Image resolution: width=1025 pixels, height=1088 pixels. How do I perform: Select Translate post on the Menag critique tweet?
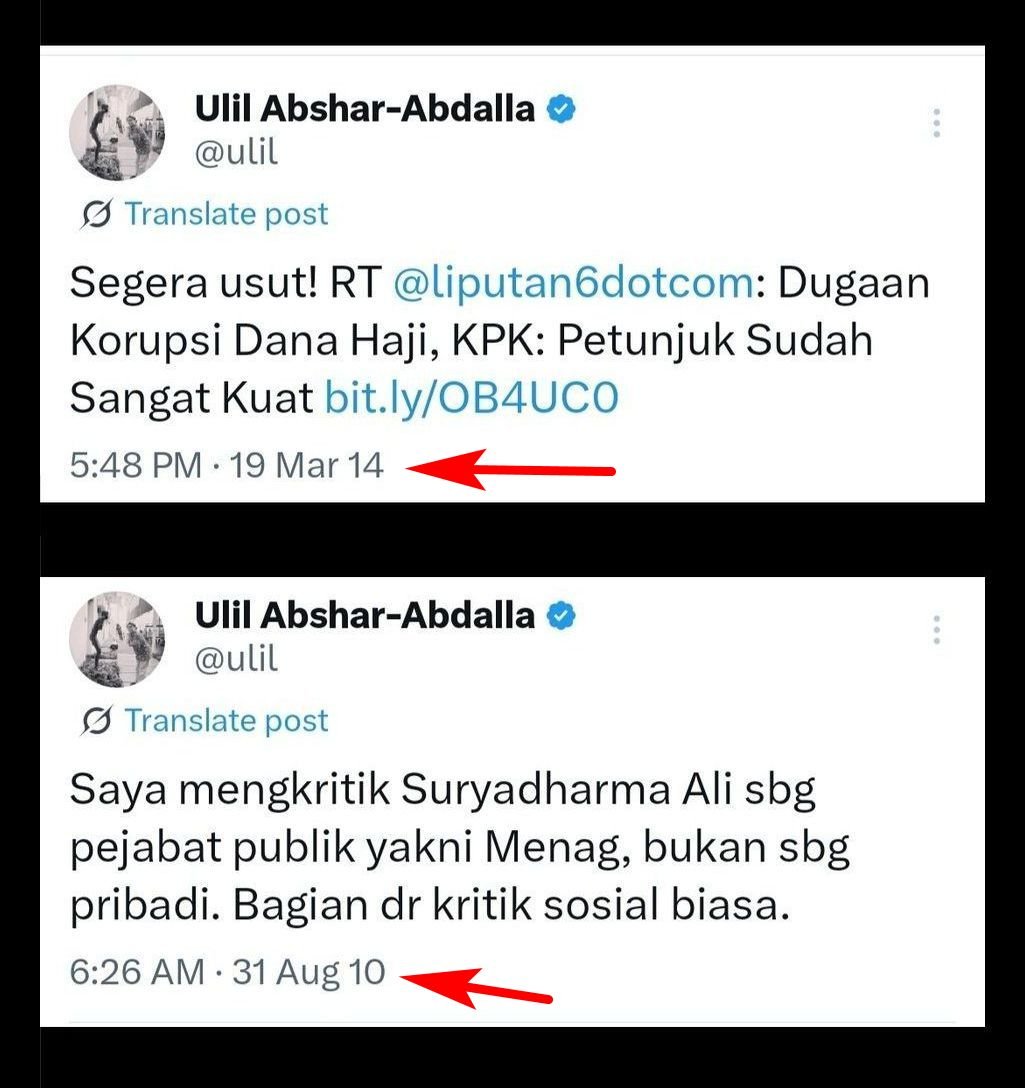[226, 721]
